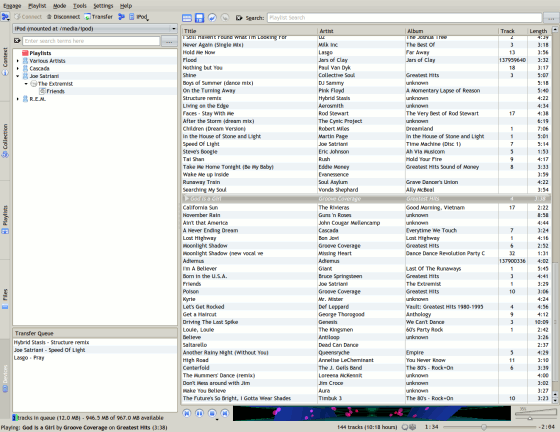
Task: Click the Connect device toolbar button
Action: pyautogui.click(x=28, y=17)
